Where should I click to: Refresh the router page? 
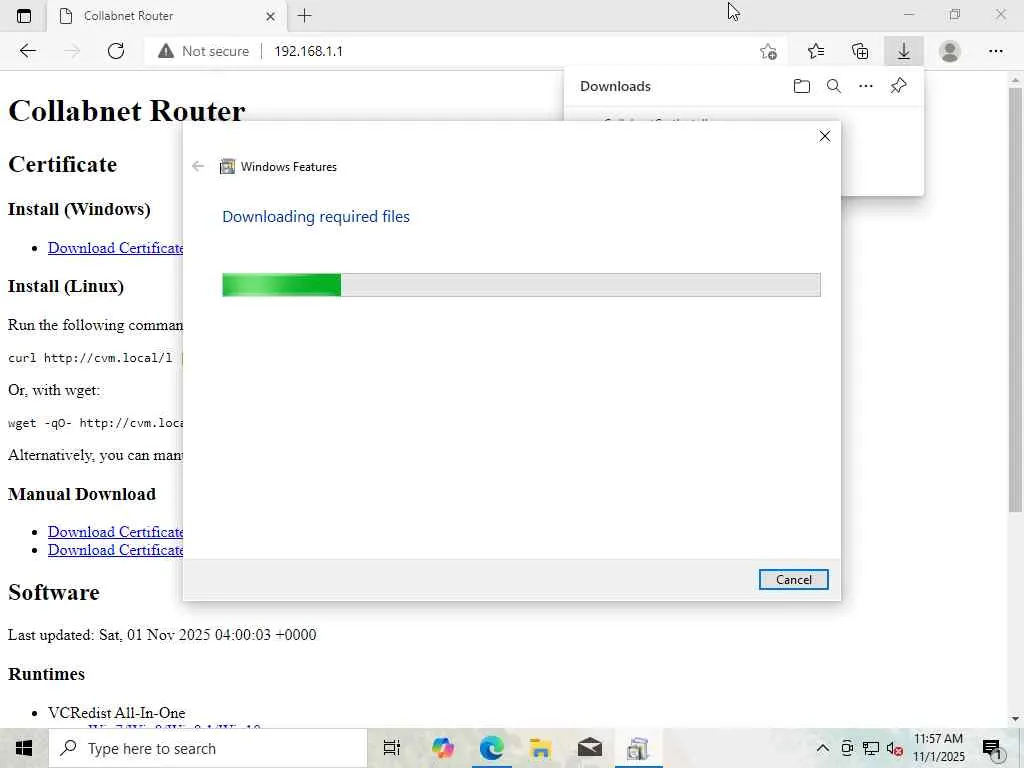116,51
